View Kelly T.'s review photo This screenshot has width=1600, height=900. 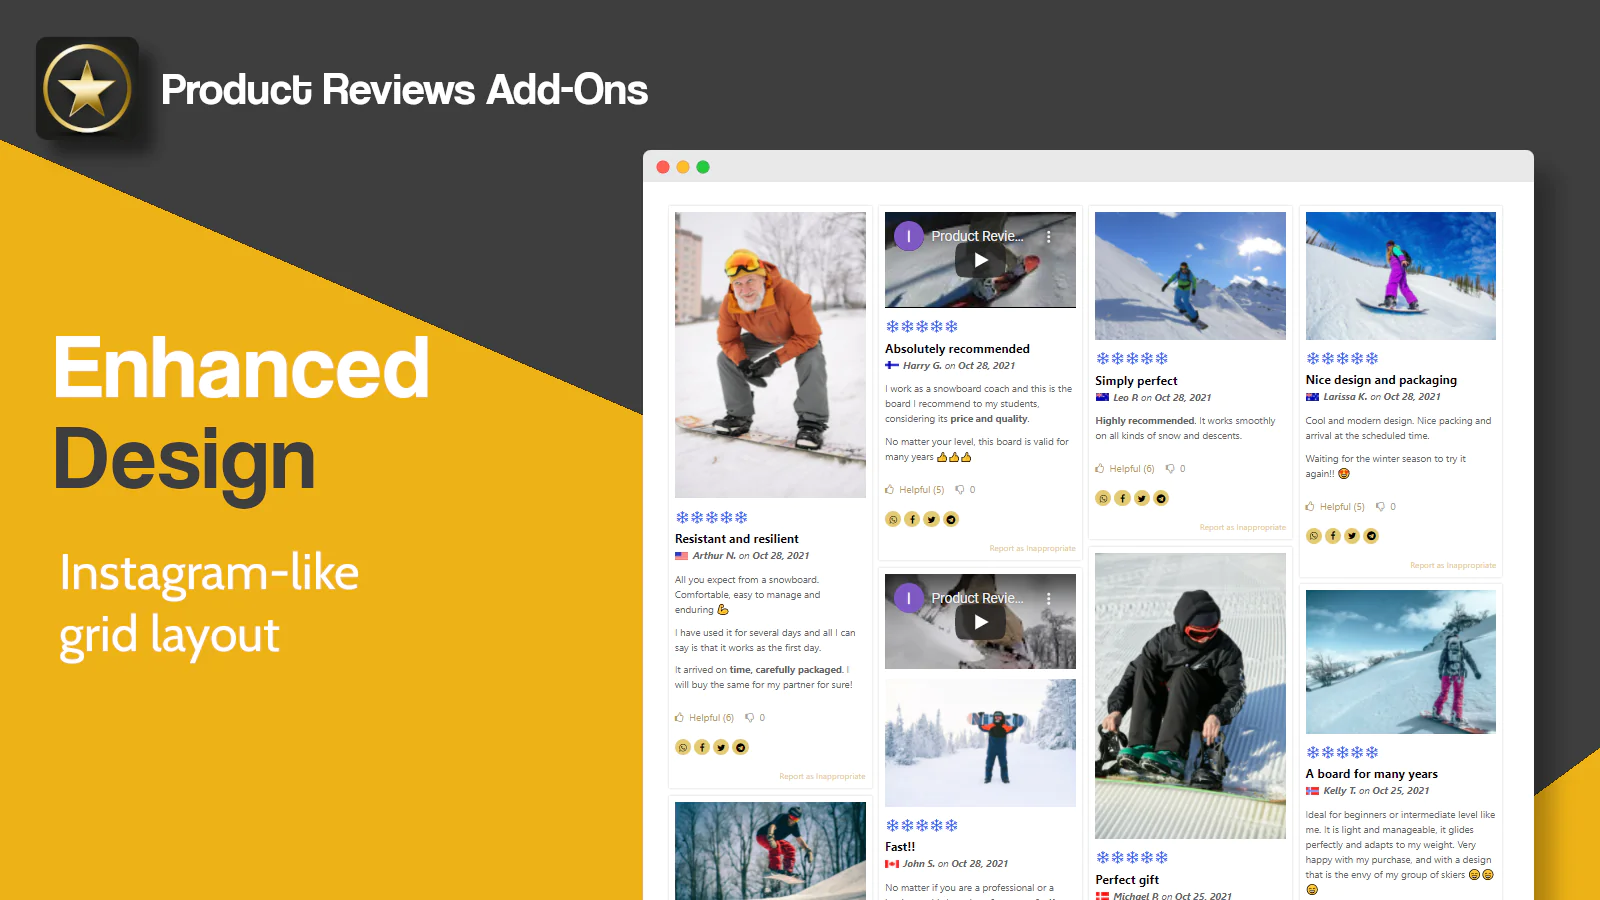point(1400,662)
